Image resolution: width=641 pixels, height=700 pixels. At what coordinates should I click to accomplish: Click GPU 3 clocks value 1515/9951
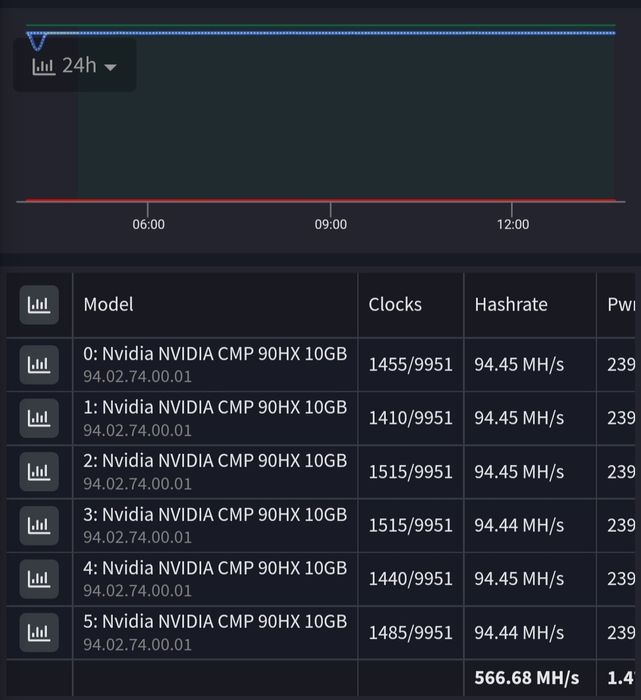(x=411, y=525)
